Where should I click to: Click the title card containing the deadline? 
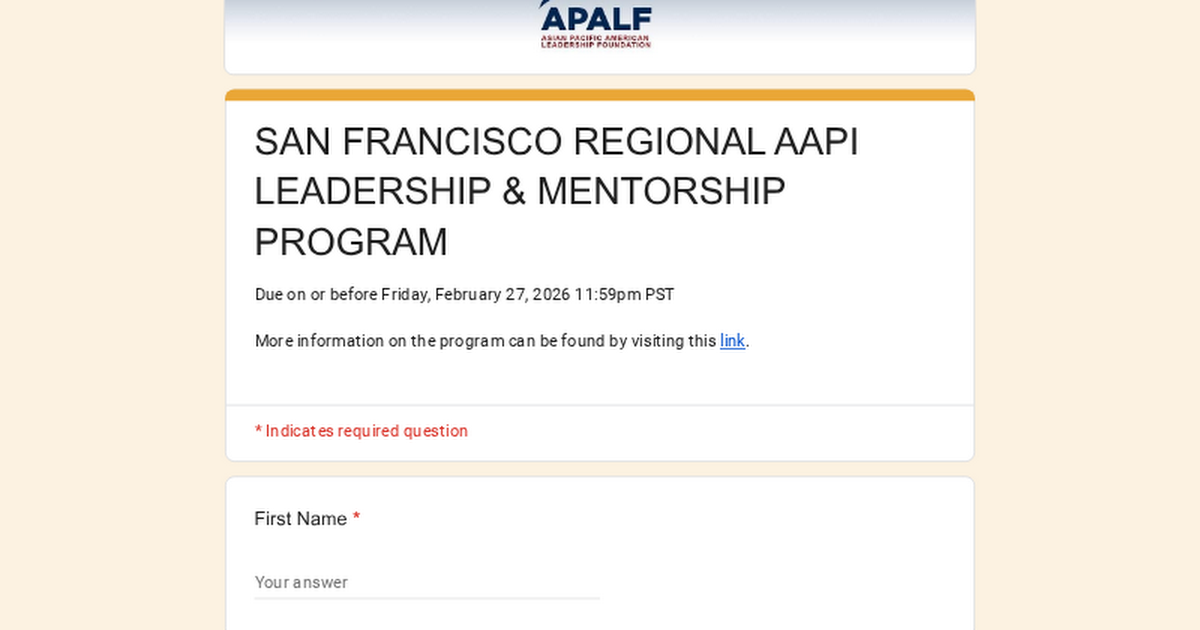coord(599,250)
